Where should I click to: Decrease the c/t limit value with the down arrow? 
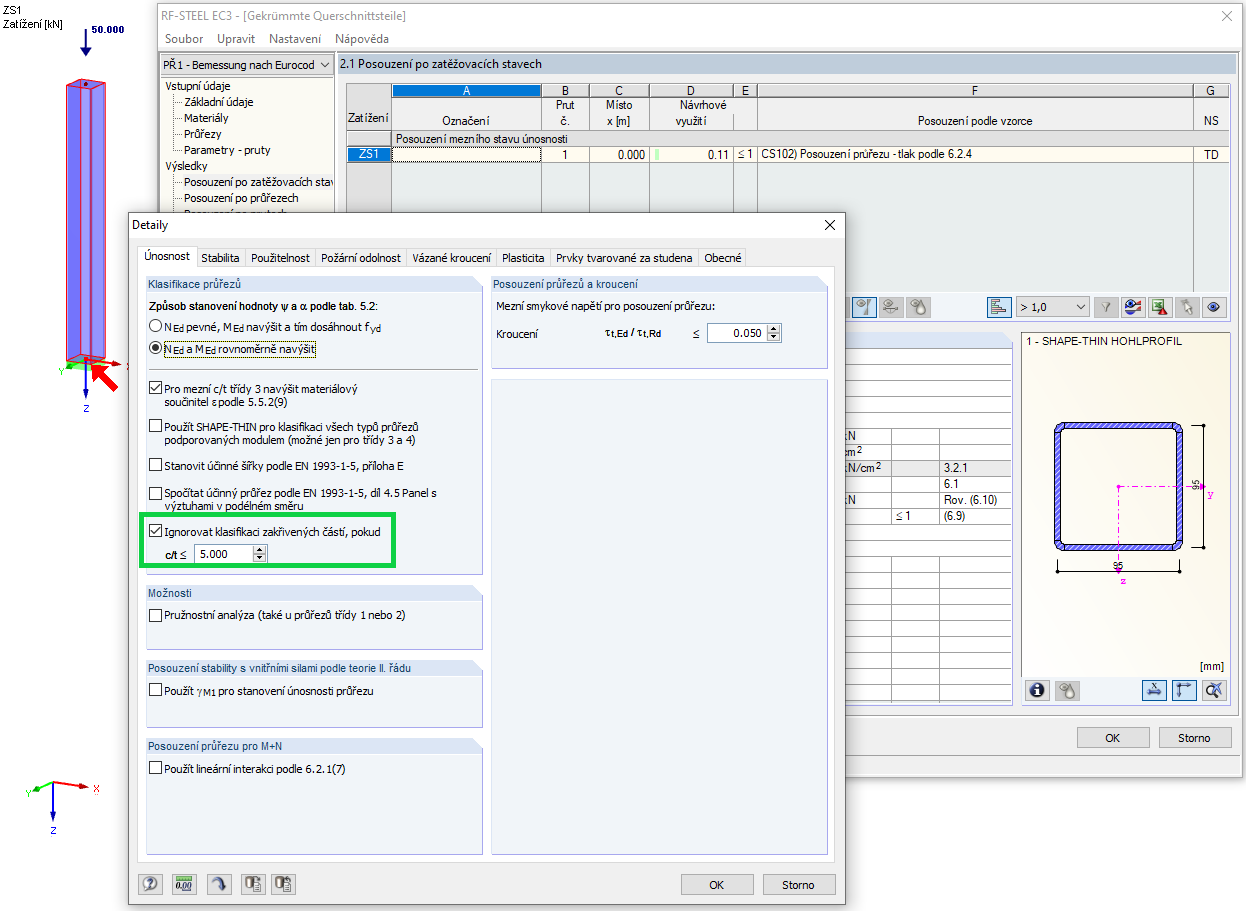tap(260, 558)
